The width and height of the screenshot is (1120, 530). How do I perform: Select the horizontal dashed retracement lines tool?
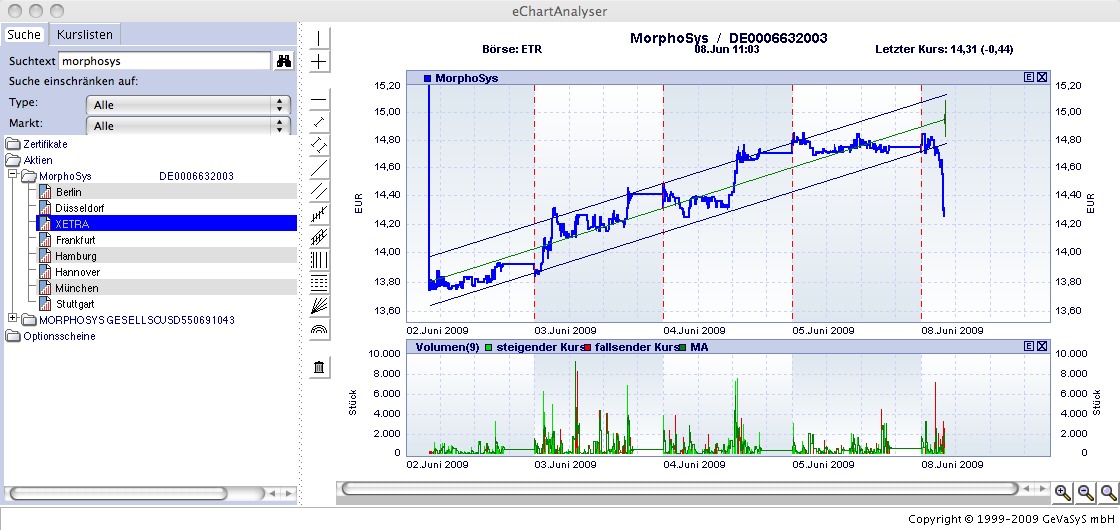tap(319, 283)
